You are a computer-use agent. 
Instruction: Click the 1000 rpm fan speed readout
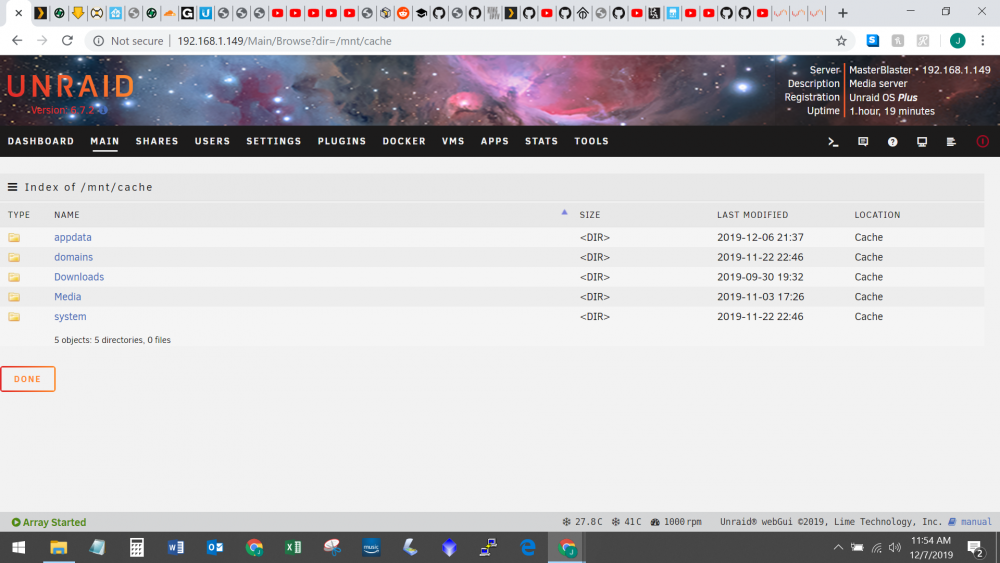click(x=676, y=522)
